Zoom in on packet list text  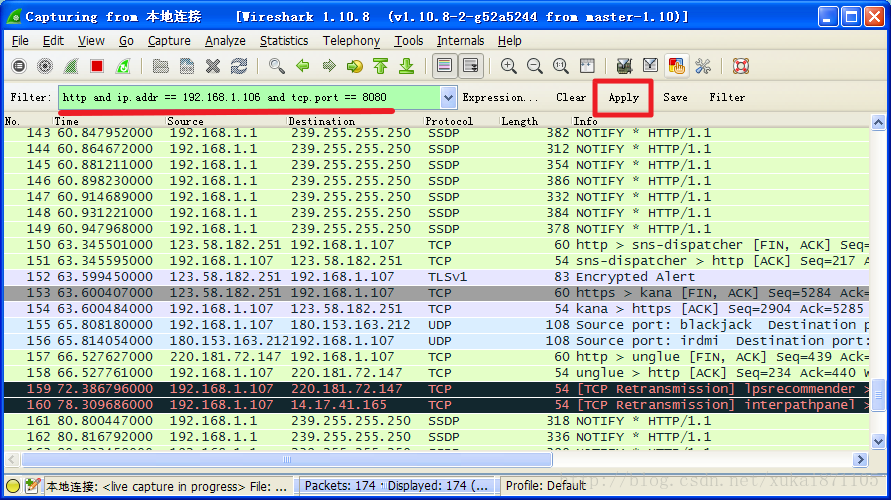coord(509,66)
